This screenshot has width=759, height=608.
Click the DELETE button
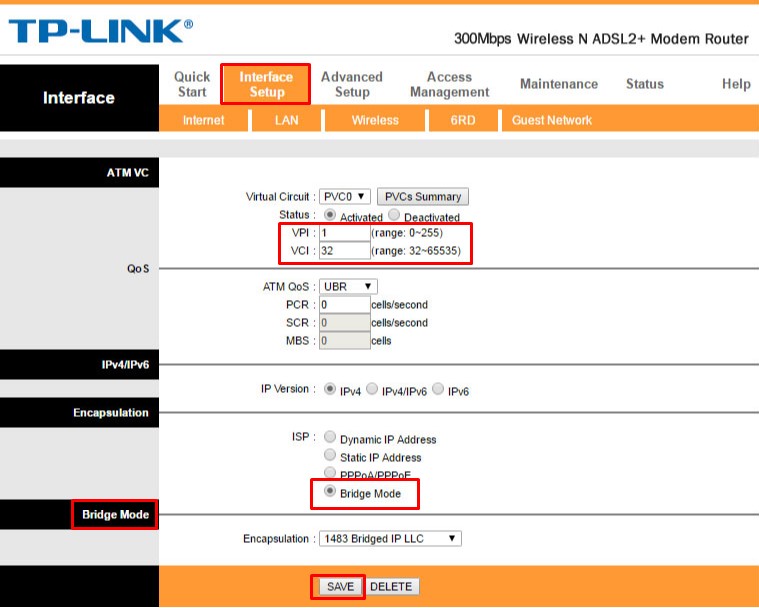coord(391,587)
